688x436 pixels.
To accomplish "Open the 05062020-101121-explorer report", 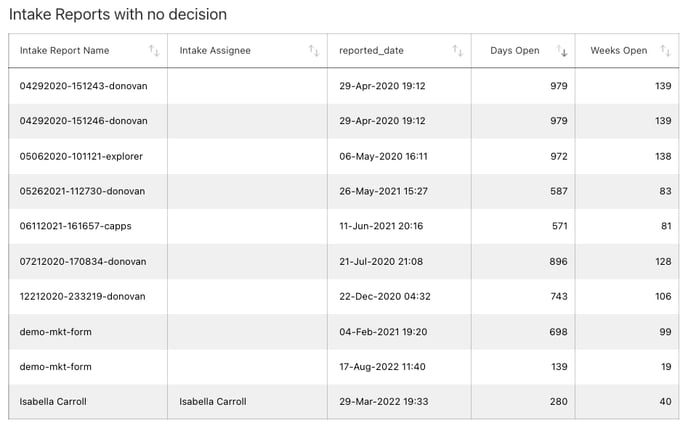I will click(83, 156).
